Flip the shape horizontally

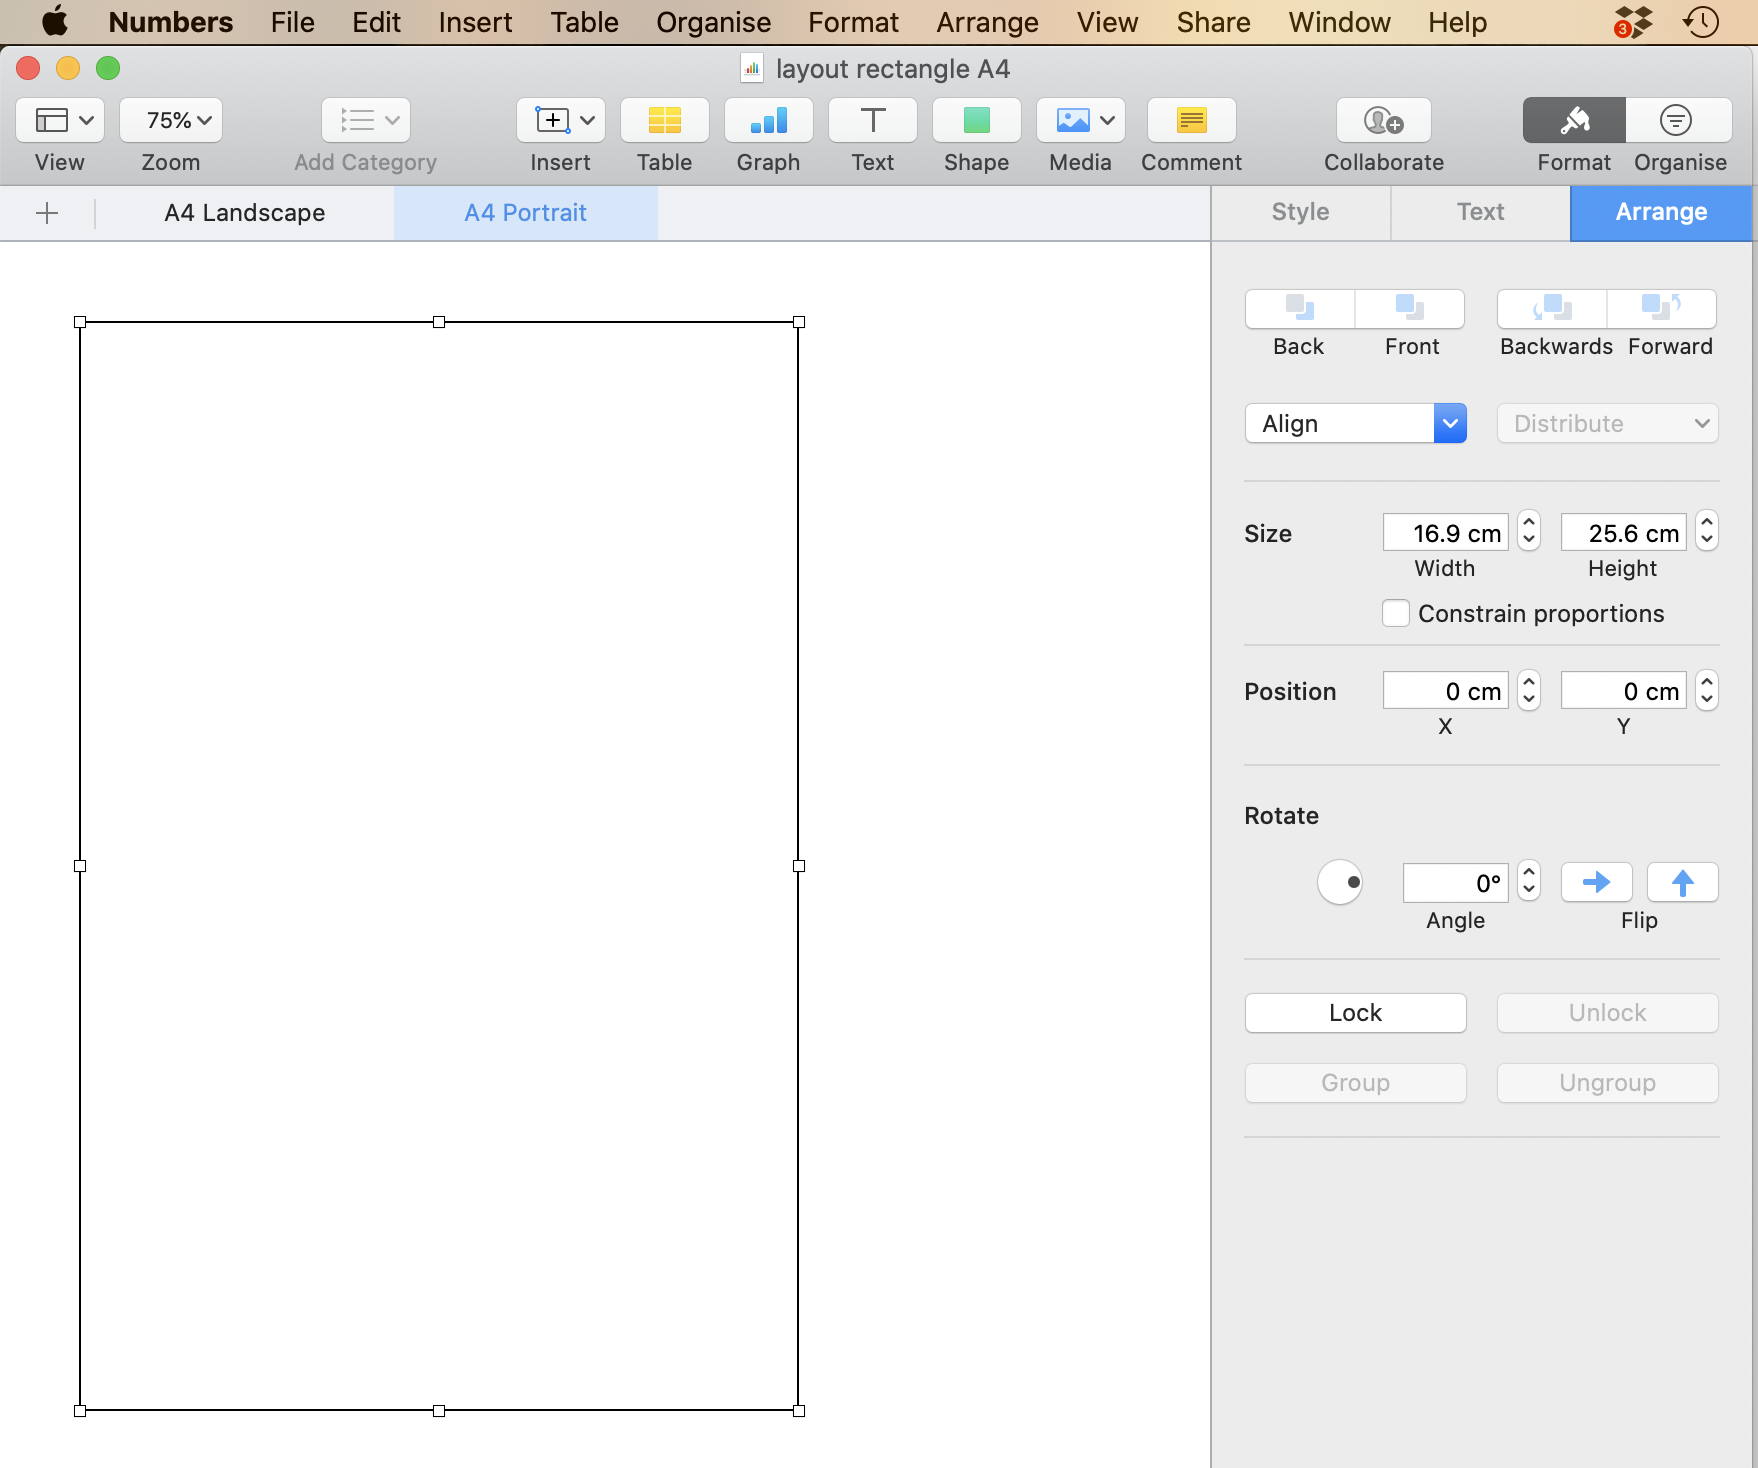(x=1596, y=882)
